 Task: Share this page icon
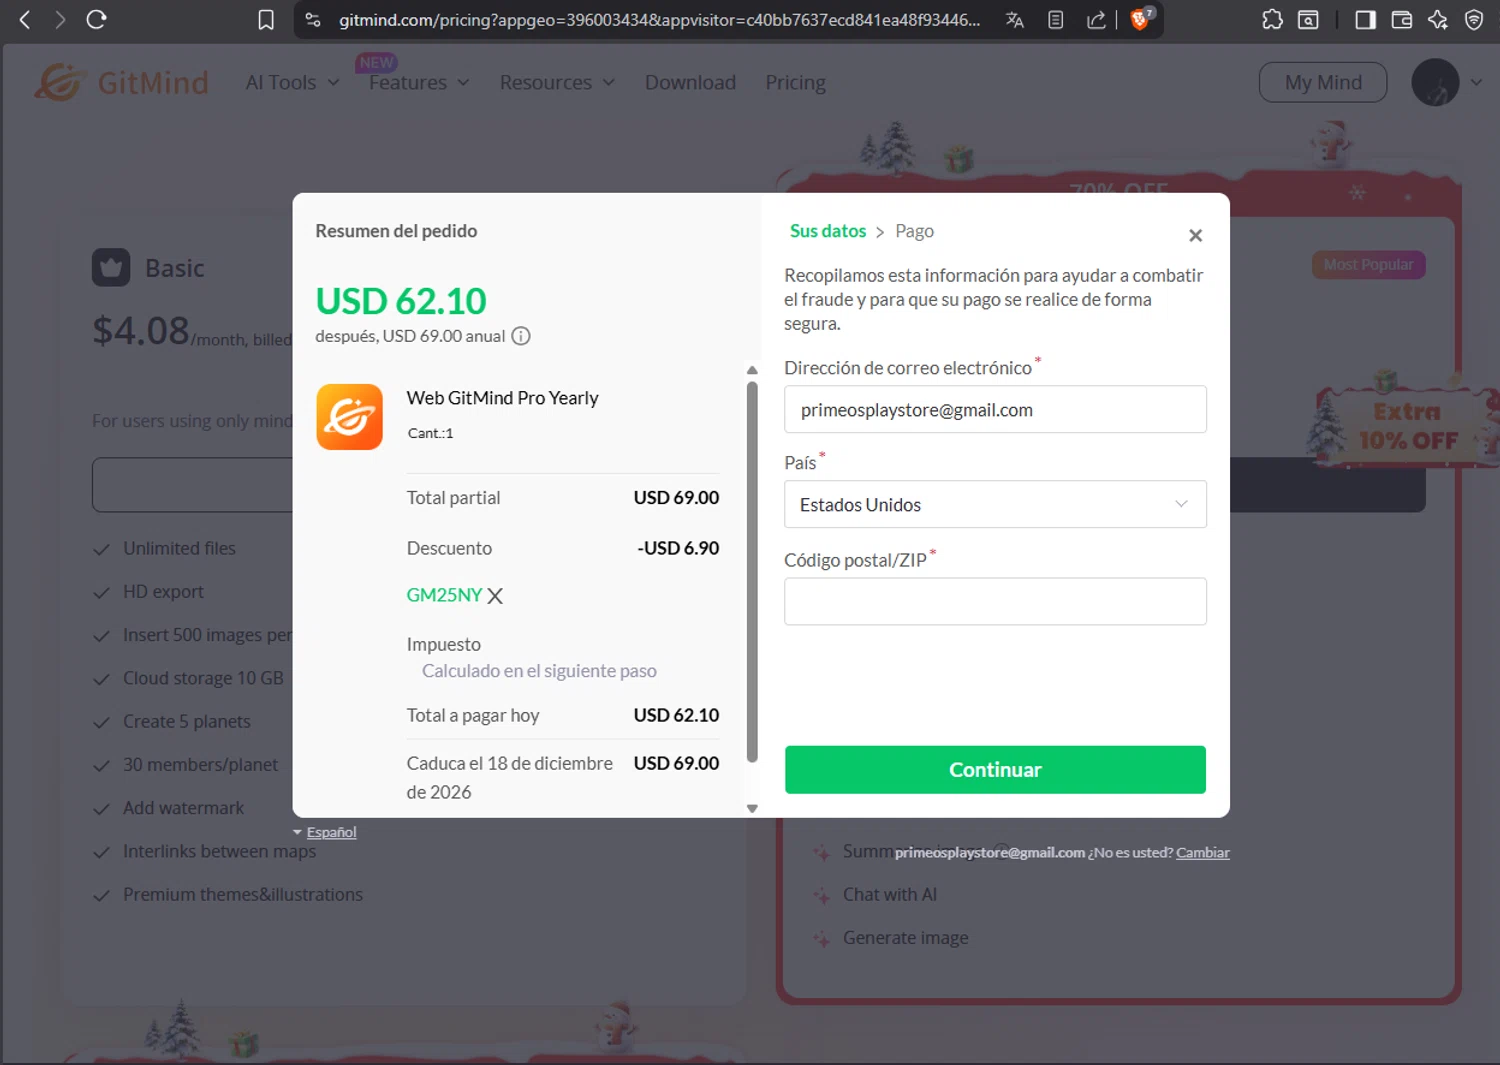click(1097, 20)
